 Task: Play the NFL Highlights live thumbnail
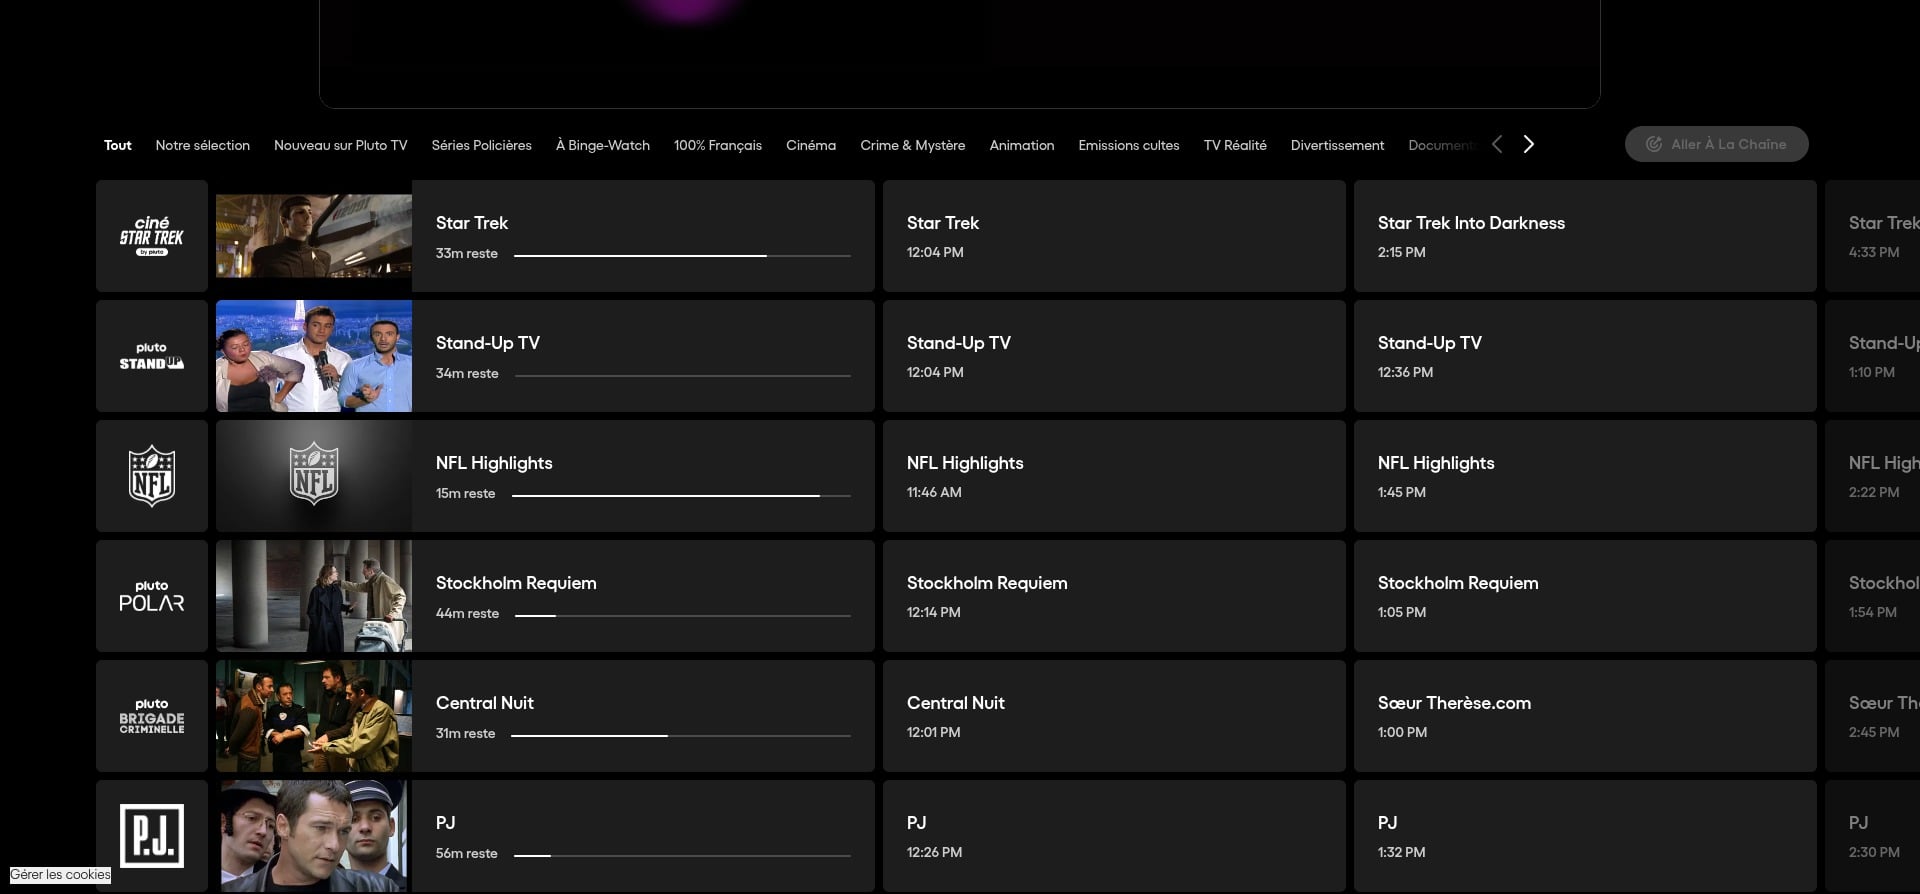click(x=314, y=476)
